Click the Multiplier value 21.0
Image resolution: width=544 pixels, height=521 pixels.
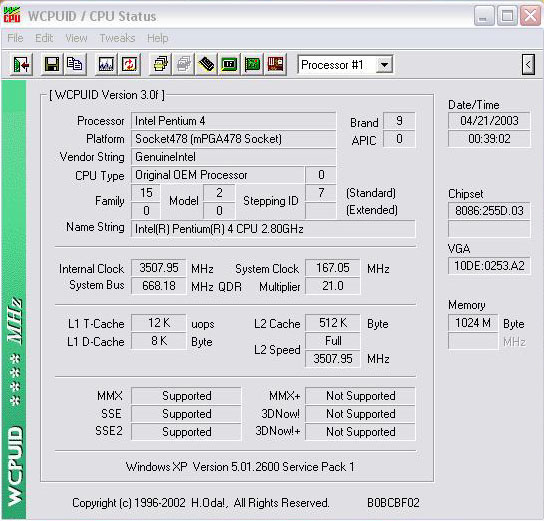click(x=333, y=286)
